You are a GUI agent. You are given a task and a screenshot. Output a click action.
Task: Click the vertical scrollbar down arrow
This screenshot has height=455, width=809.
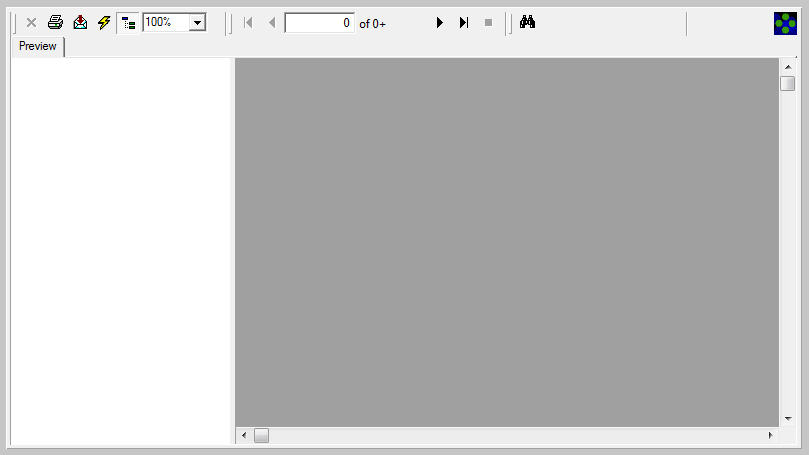coord(788,418)
